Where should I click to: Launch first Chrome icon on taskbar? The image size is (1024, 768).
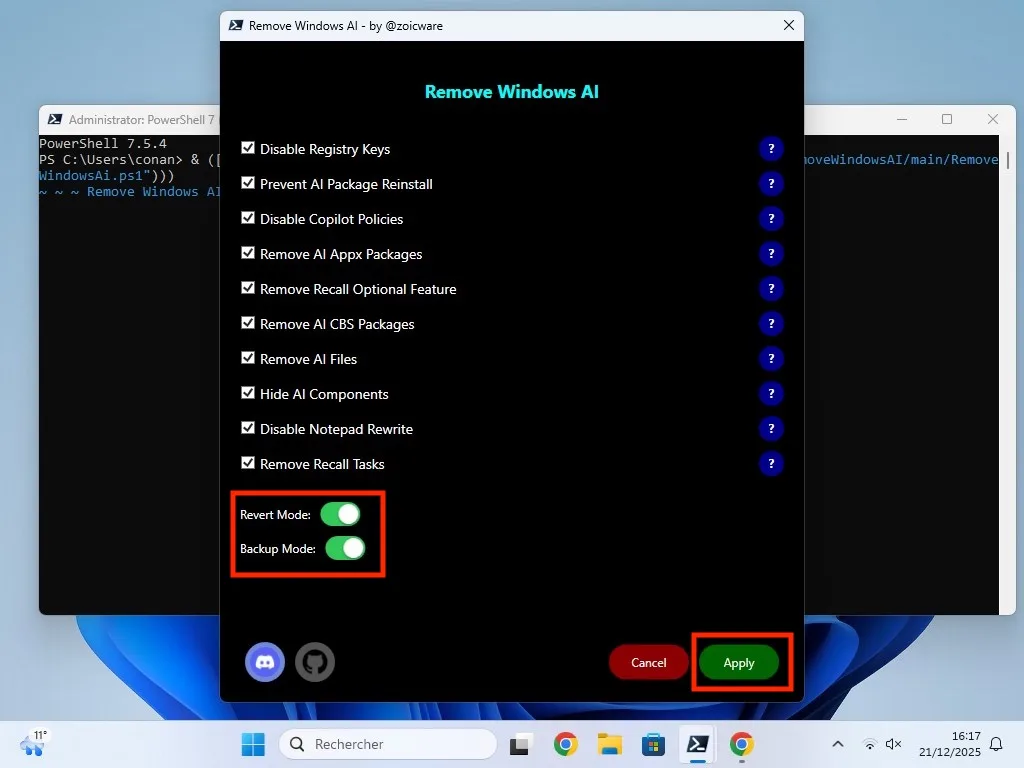(566, 744)
